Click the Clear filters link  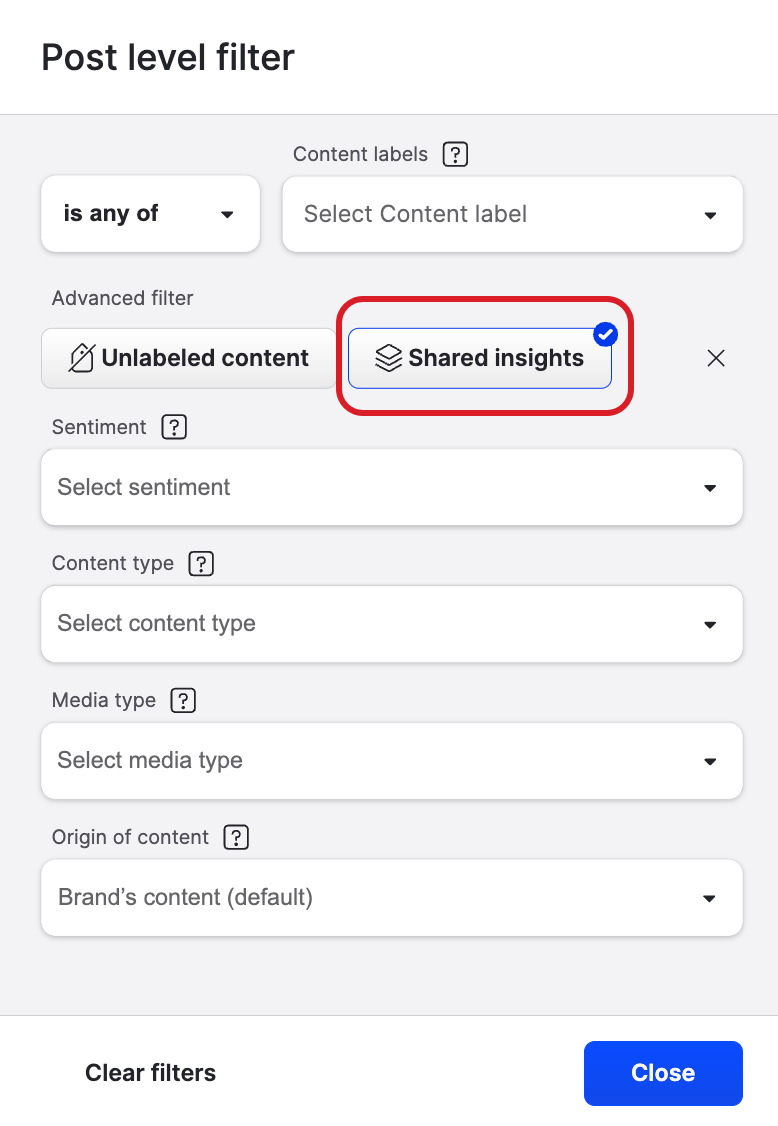pos(150,1073)
